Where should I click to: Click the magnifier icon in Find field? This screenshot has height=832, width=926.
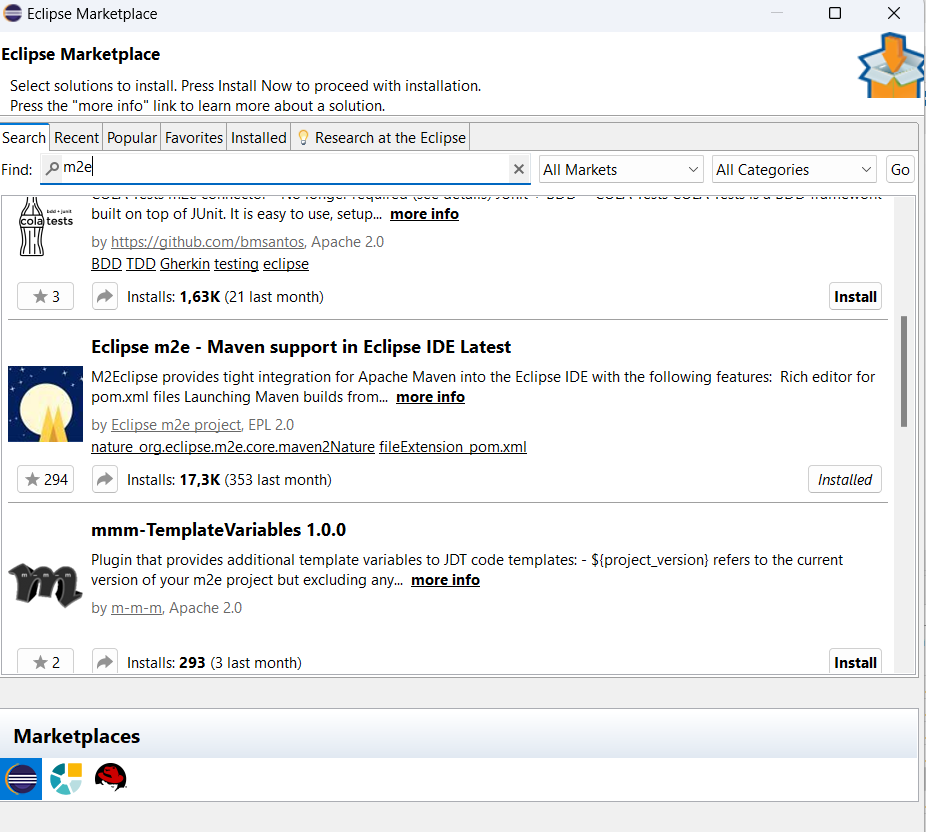coord(52,168)
